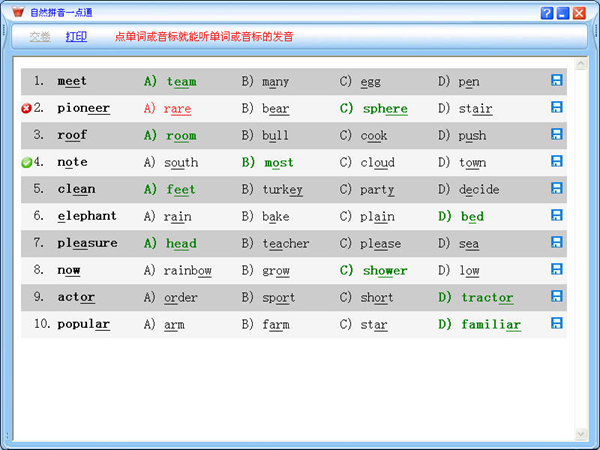The image size is (600, 450).
Task: Click the option word south
Action: [181, 163]
